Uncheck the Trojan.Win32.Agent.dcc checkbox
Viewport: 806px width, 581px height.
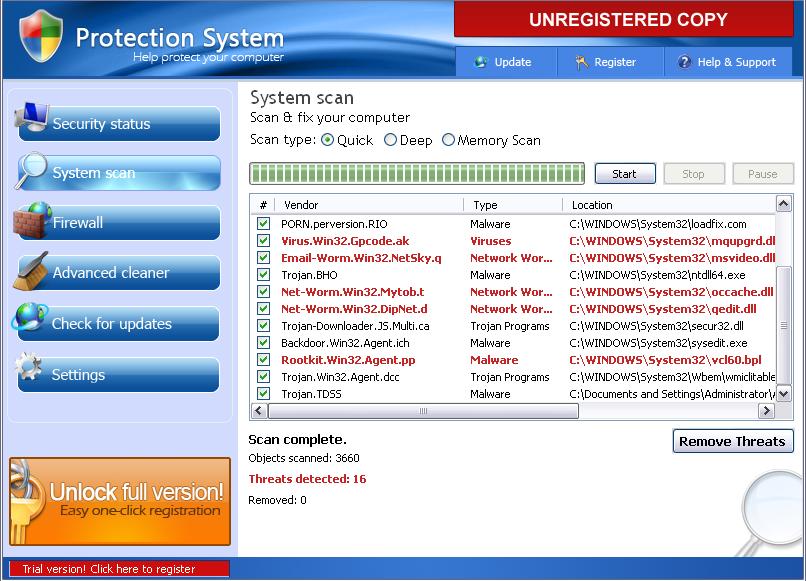coord(264,376)
